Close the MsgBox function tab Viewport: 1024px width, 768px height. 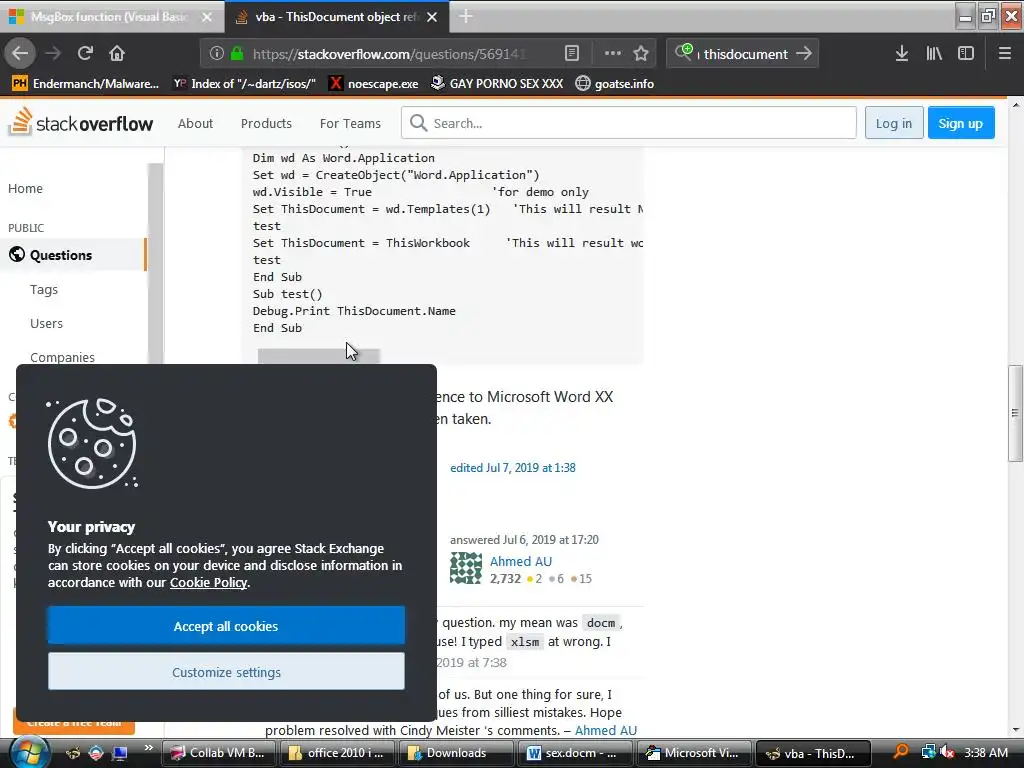pos(207,17)
